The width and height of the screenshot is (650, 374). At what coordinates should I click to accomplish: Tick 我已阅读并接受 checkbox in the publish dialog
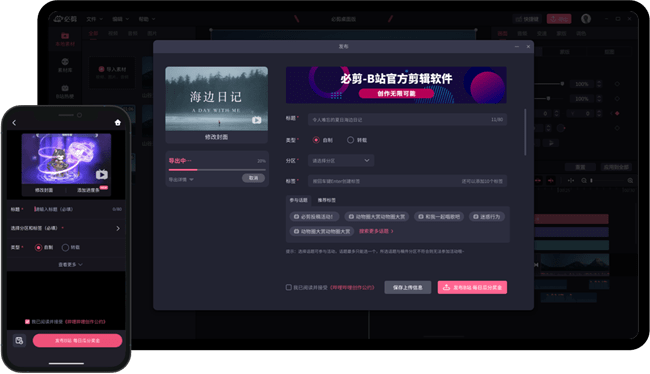pos(289,287)
